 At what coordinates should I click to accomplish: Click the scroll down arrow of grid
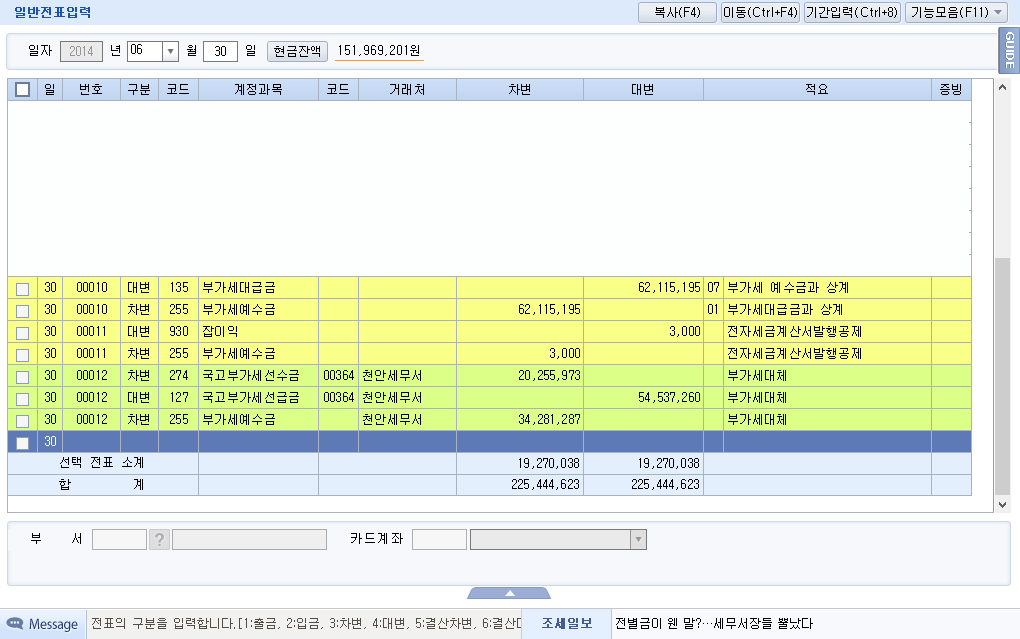click(1002, 504)
